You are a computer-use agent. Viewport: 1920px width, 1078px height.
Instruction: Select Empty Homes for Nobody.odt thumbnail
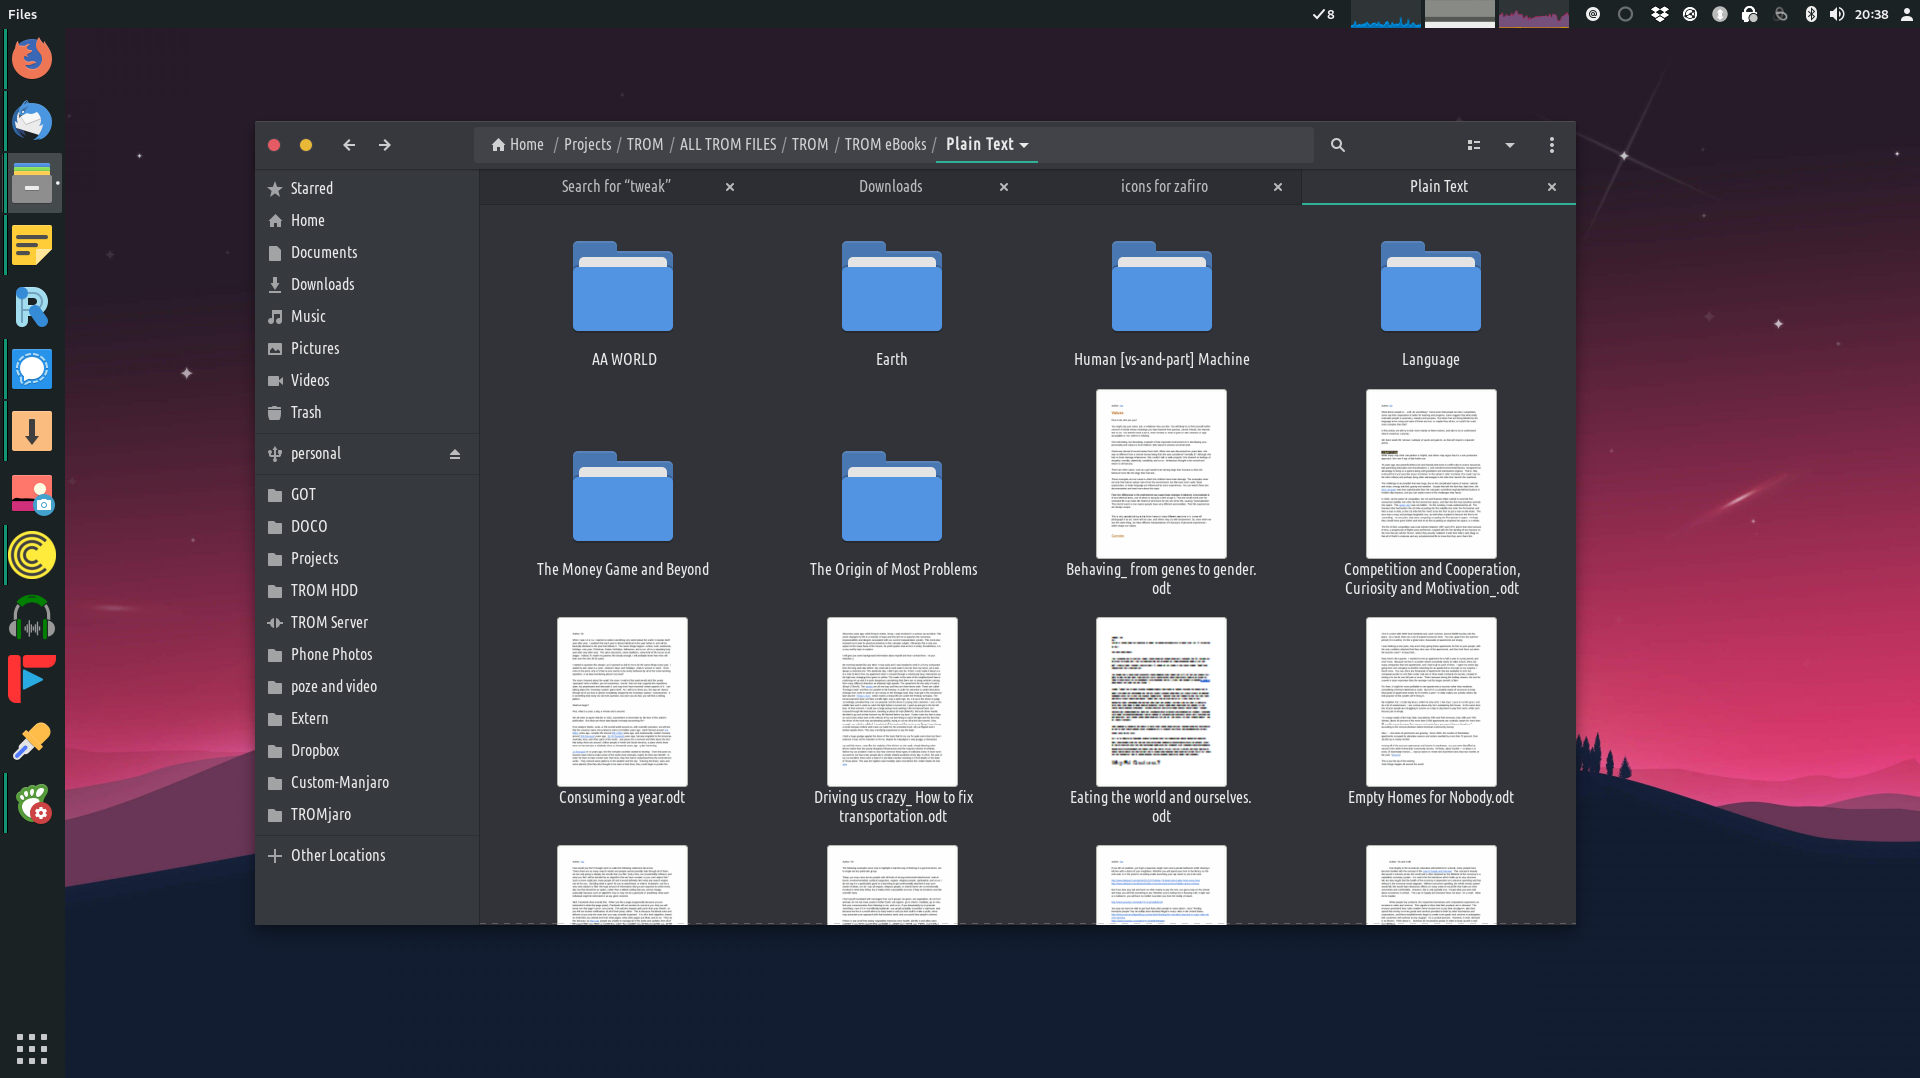[1430, 702]
